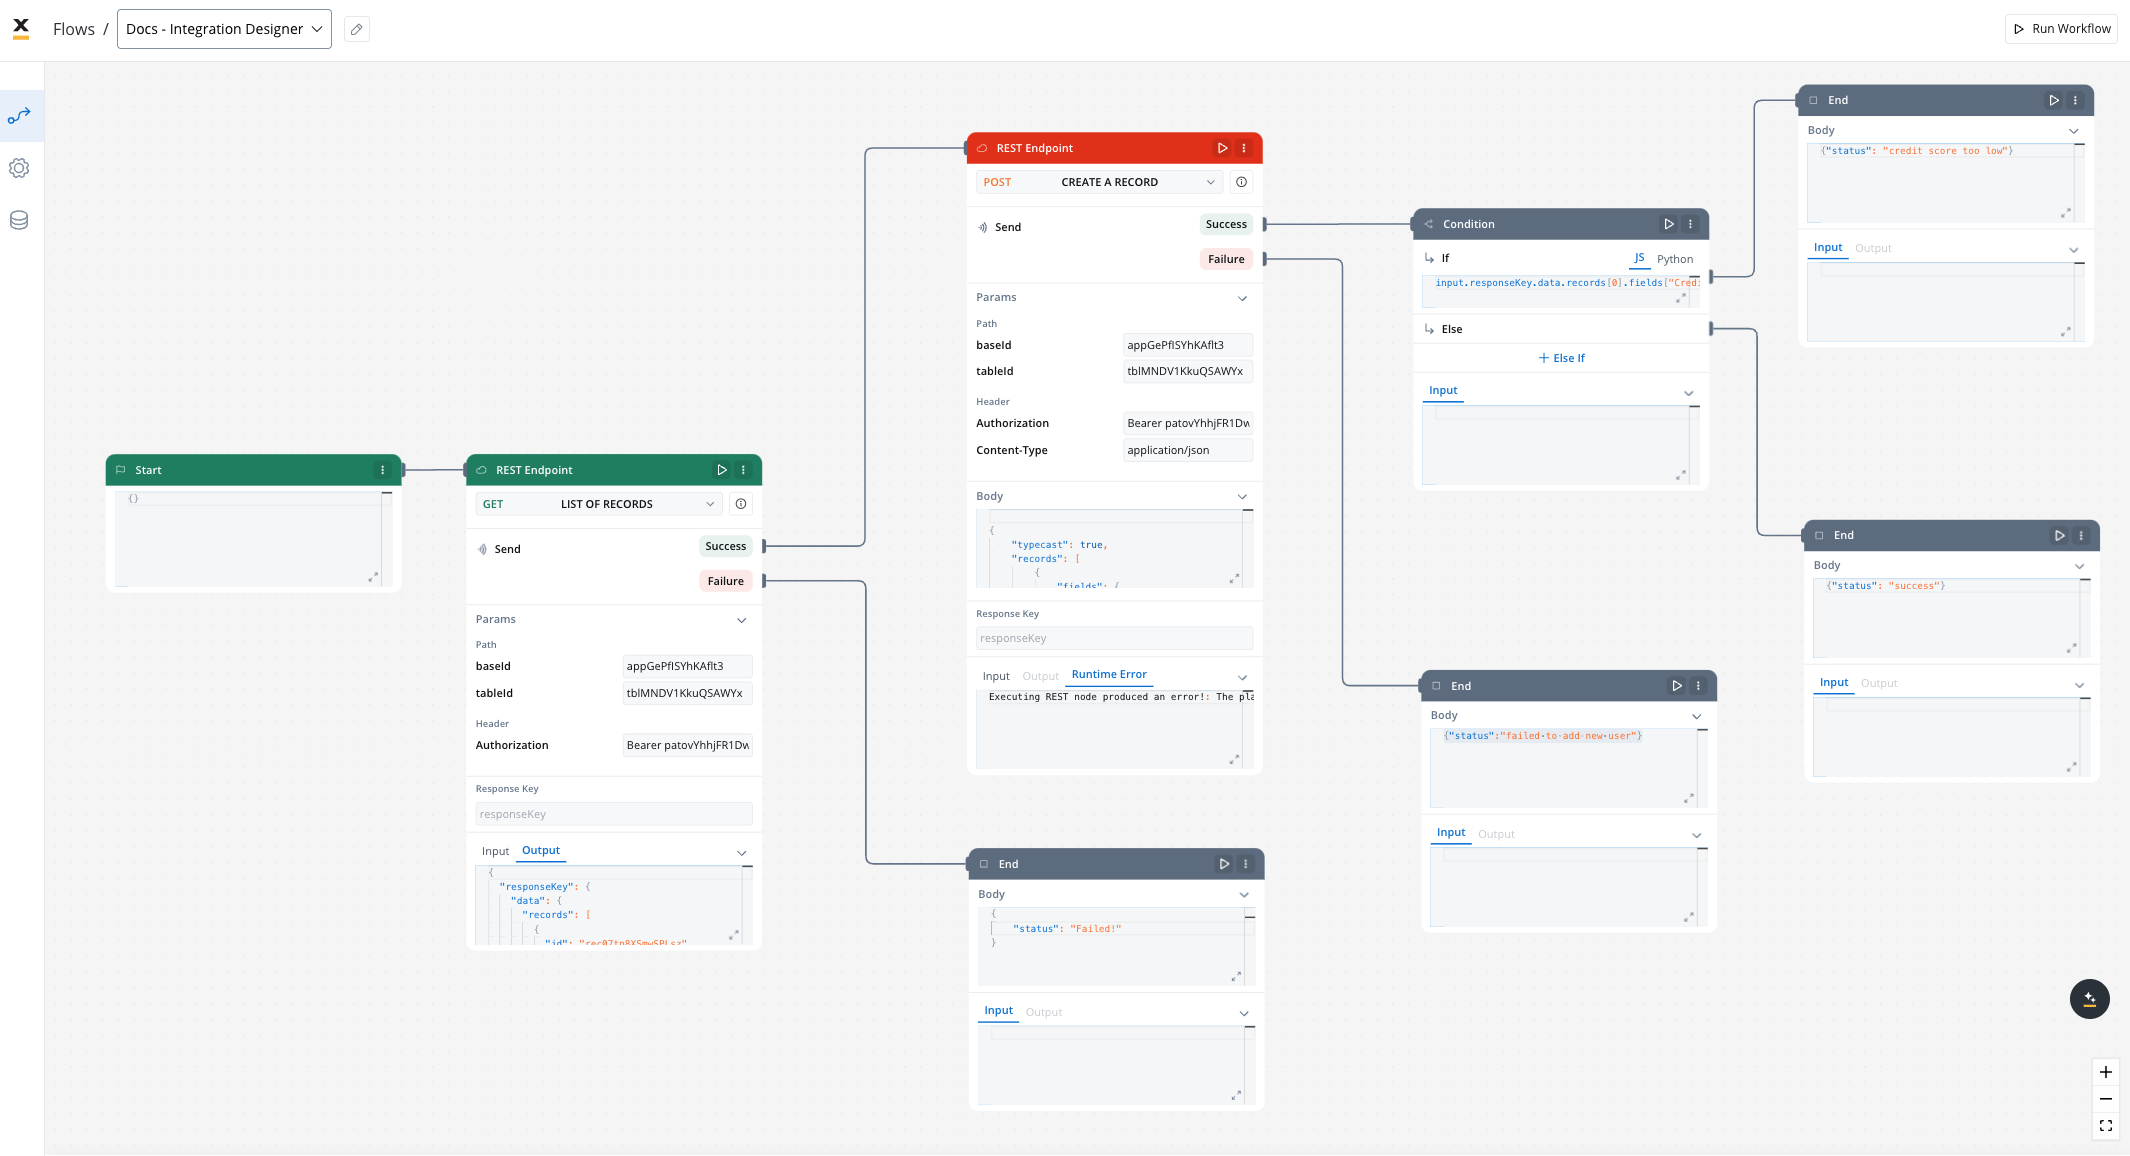Switch to Runtime Error tab
This screenshot has height=1156, width=2130.
coord(1109,675)
